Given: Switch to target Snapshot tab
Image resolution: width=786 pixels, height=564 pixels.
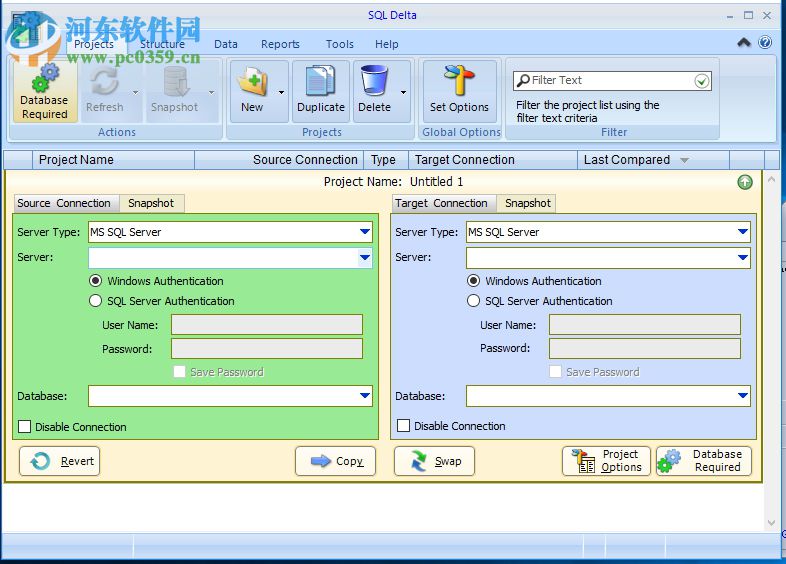Looking at the screenshot, I should pos(526,203).
